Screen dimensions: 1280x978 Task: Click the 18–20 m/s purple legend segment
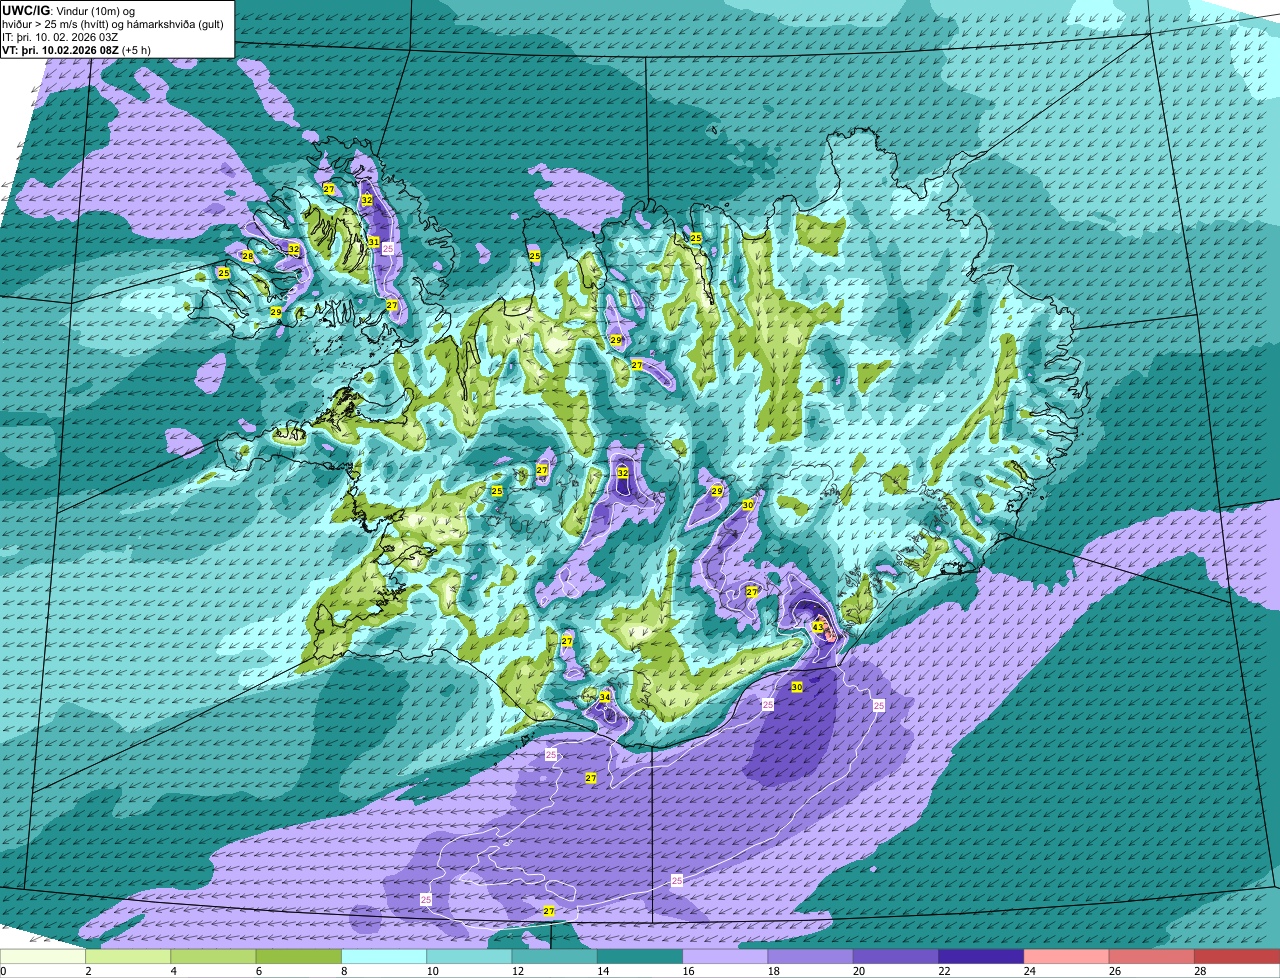[811, 957]
